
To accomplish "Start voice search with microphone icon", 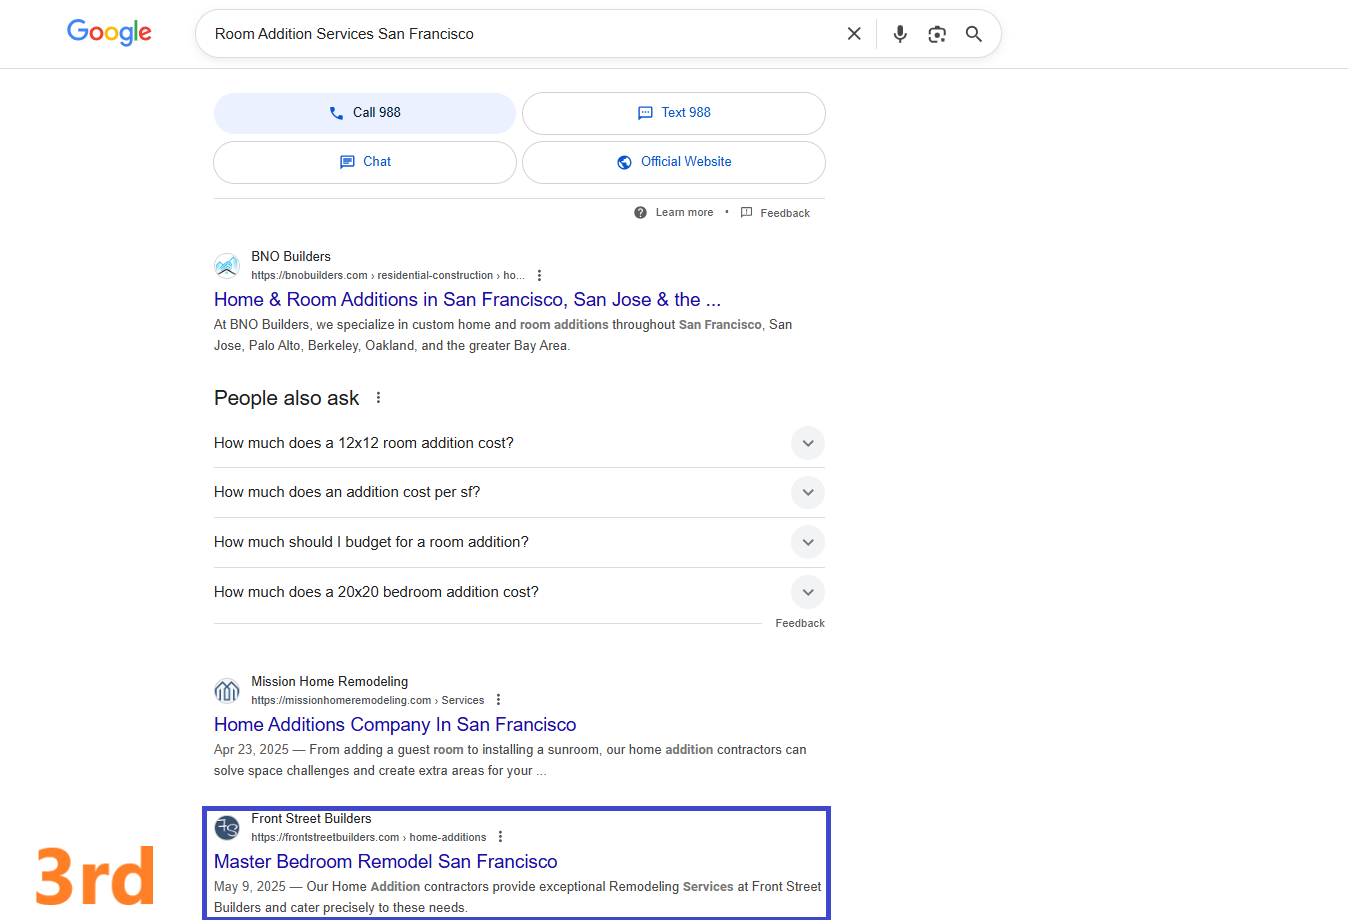I will 900,34.
